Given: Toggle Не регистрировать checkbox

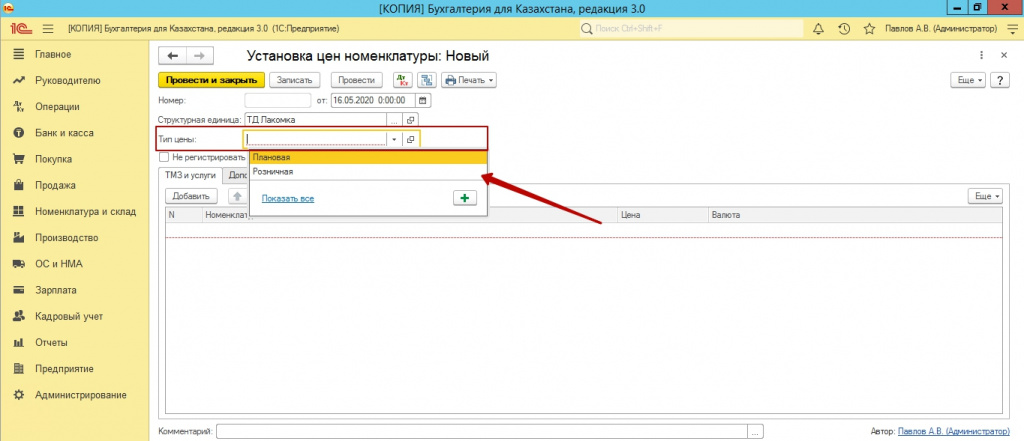Looking at the screenshot, I should [x=163, y=157].
